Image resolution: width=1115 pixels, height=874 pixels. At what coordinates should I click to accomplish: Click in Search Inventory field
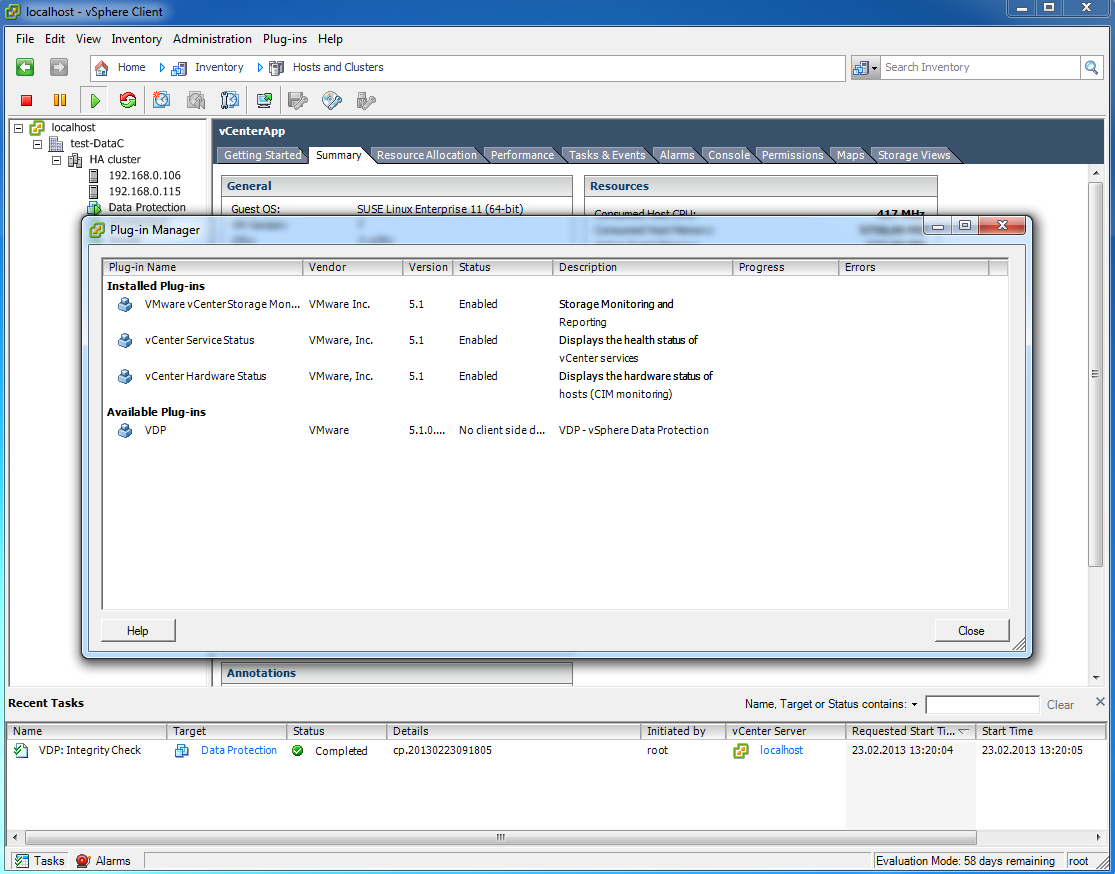pyautogui.click(x=980, y=68)
